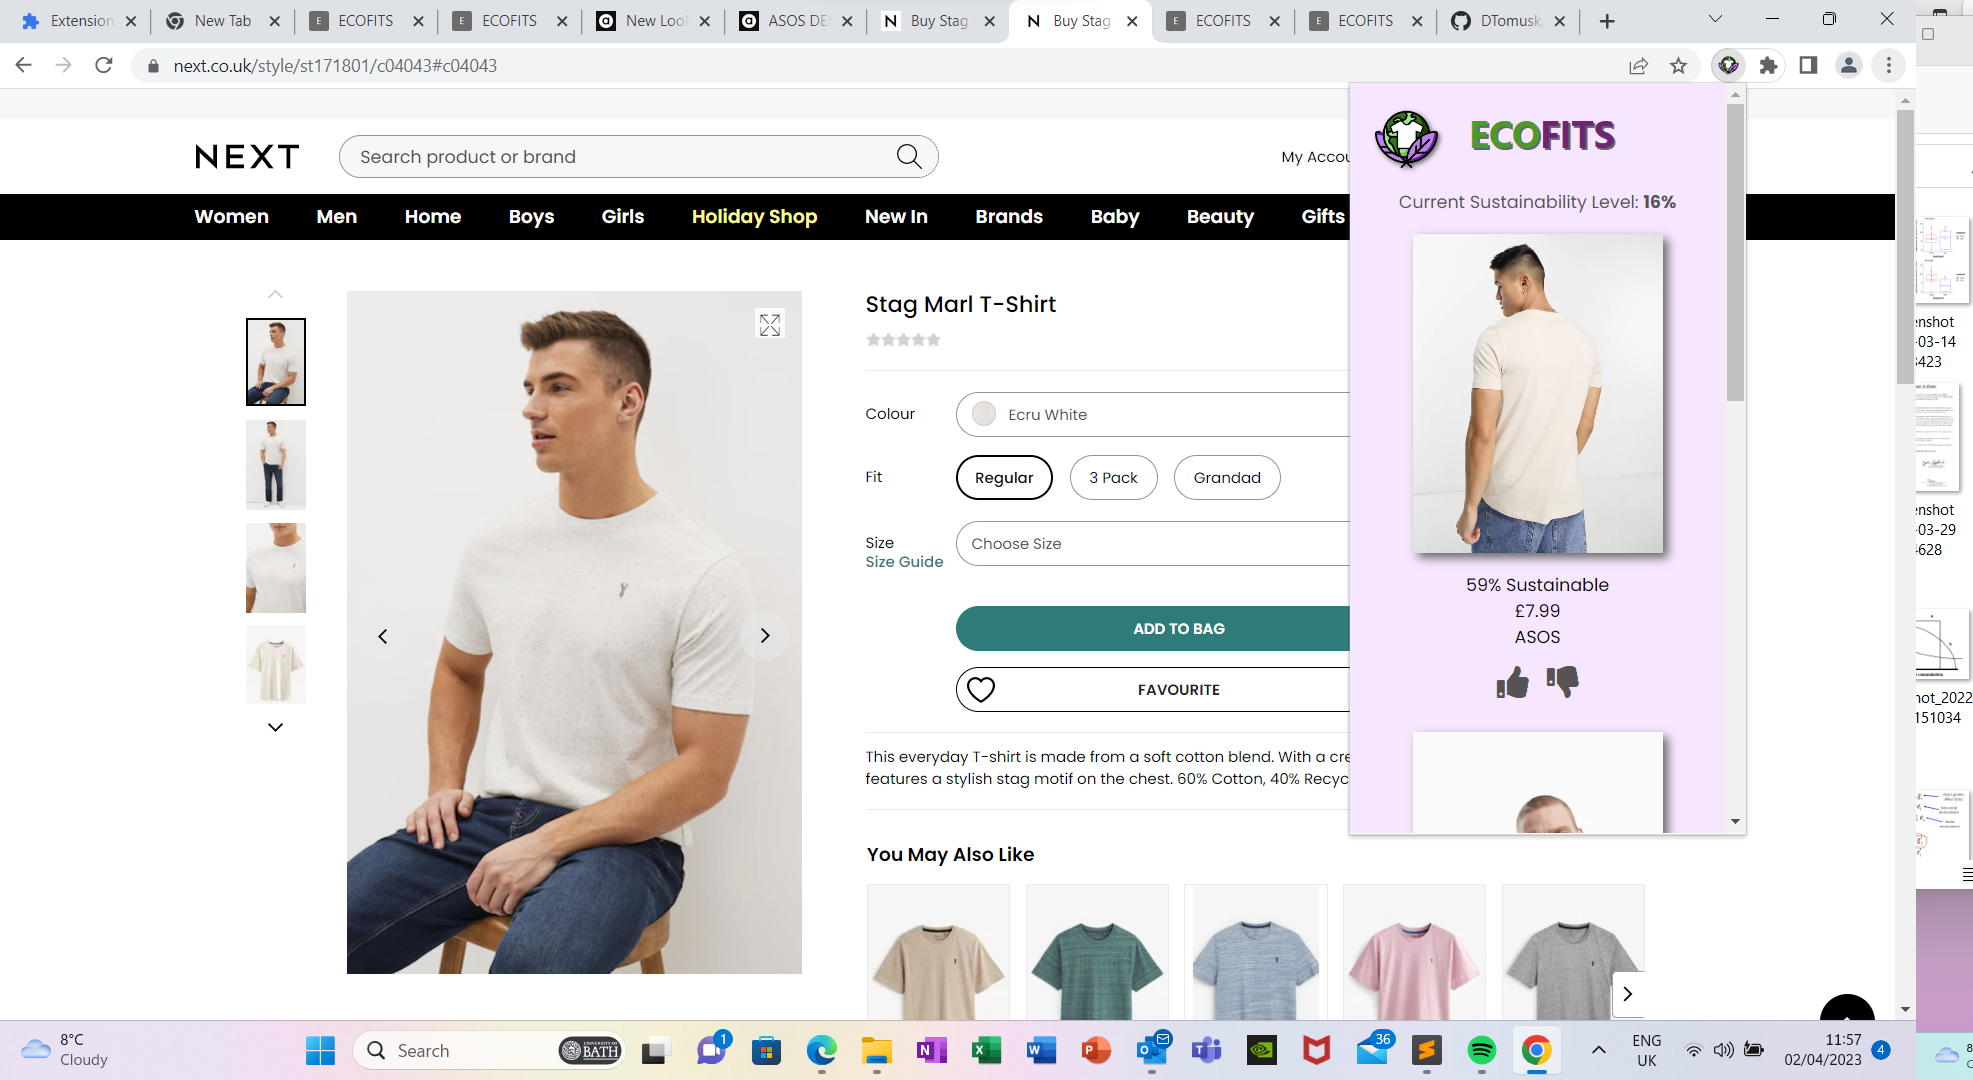Click the ADD TO BAG button
1973x1080 pixels.
tap(1177, 629)
